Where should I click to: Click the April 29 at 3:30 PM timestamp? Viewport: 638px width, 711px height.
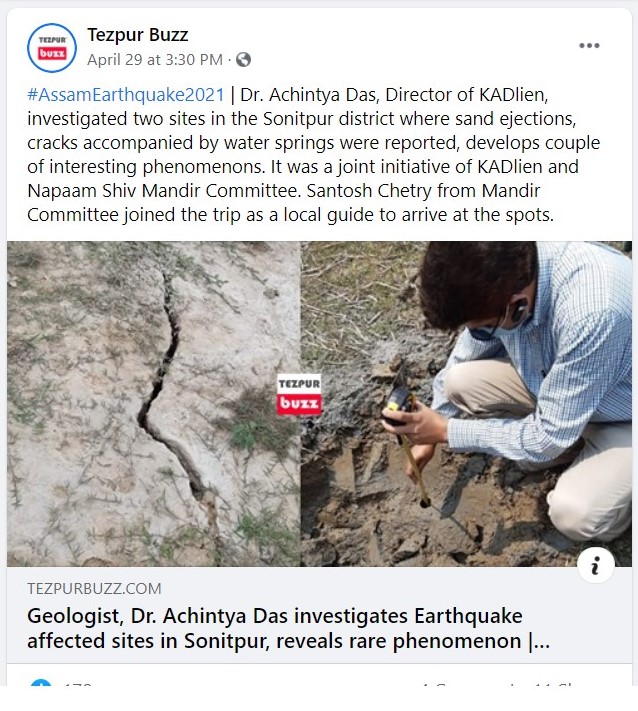(155, 60)
